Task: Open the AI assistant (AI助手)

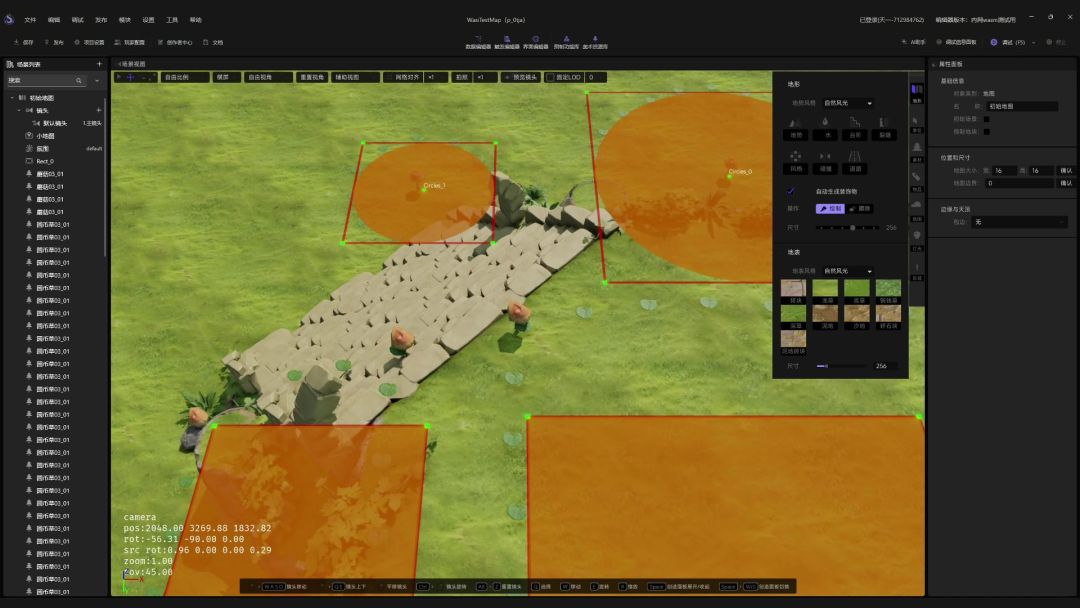Action: pyautogui.click(x=913, y=42)
